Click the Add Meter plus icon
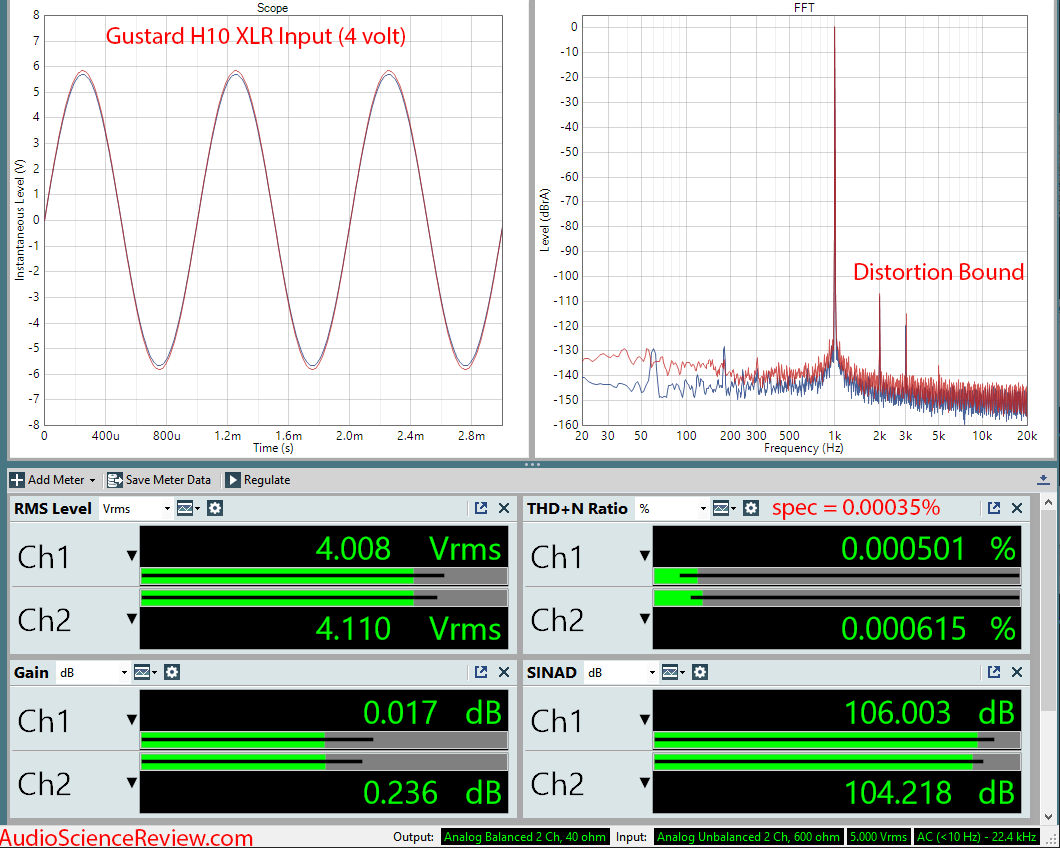This screenshot has width=1060, height=848. click(x=17, y=479)
